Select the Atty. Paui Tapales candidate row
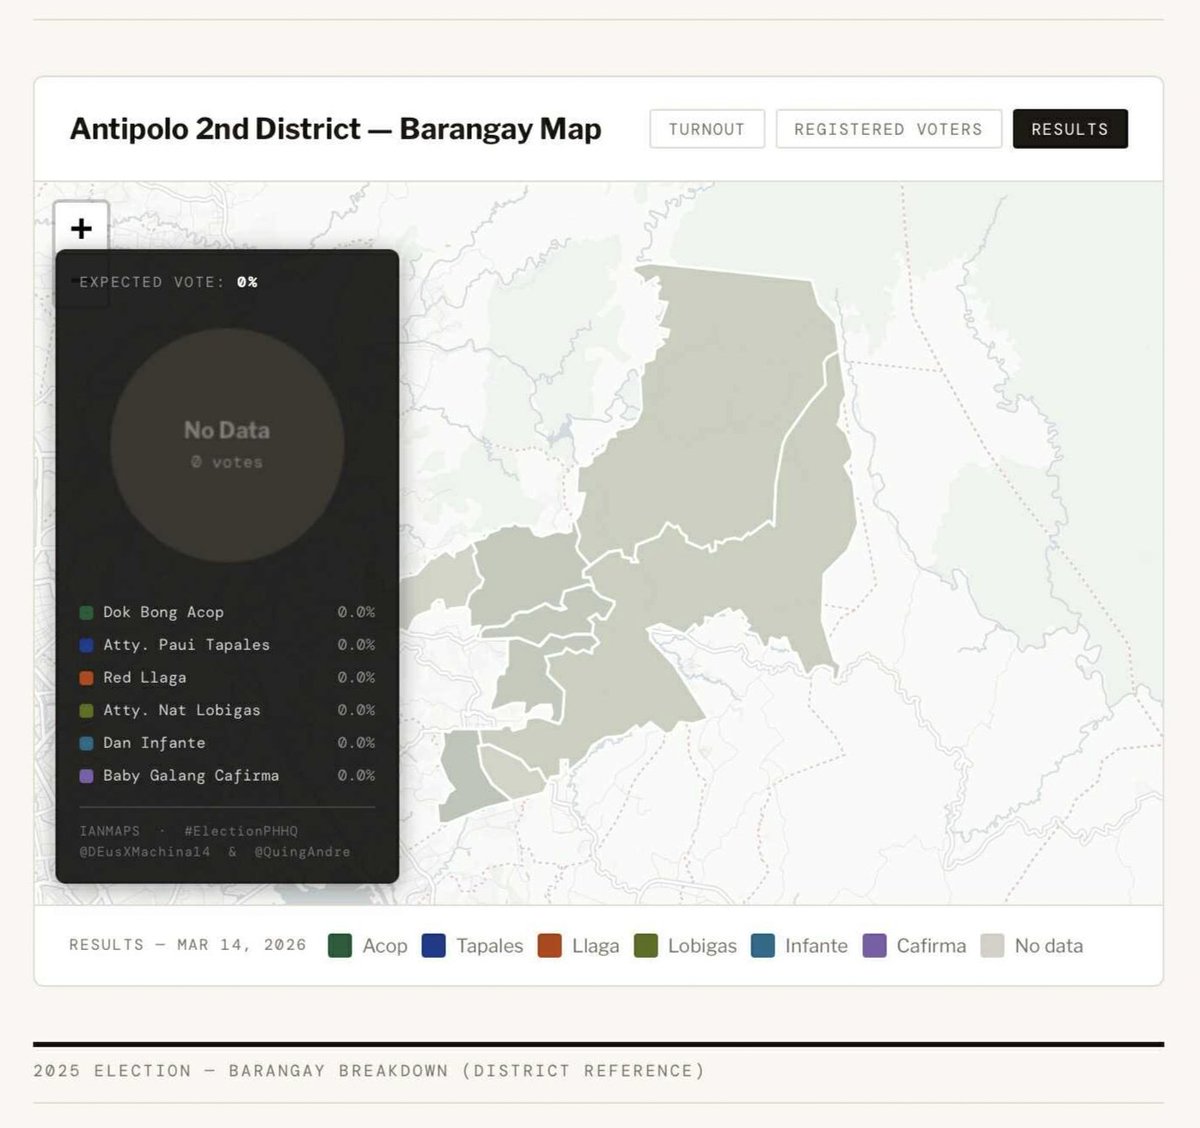This screenshot has width=1200, height=1128. (228, 645)
